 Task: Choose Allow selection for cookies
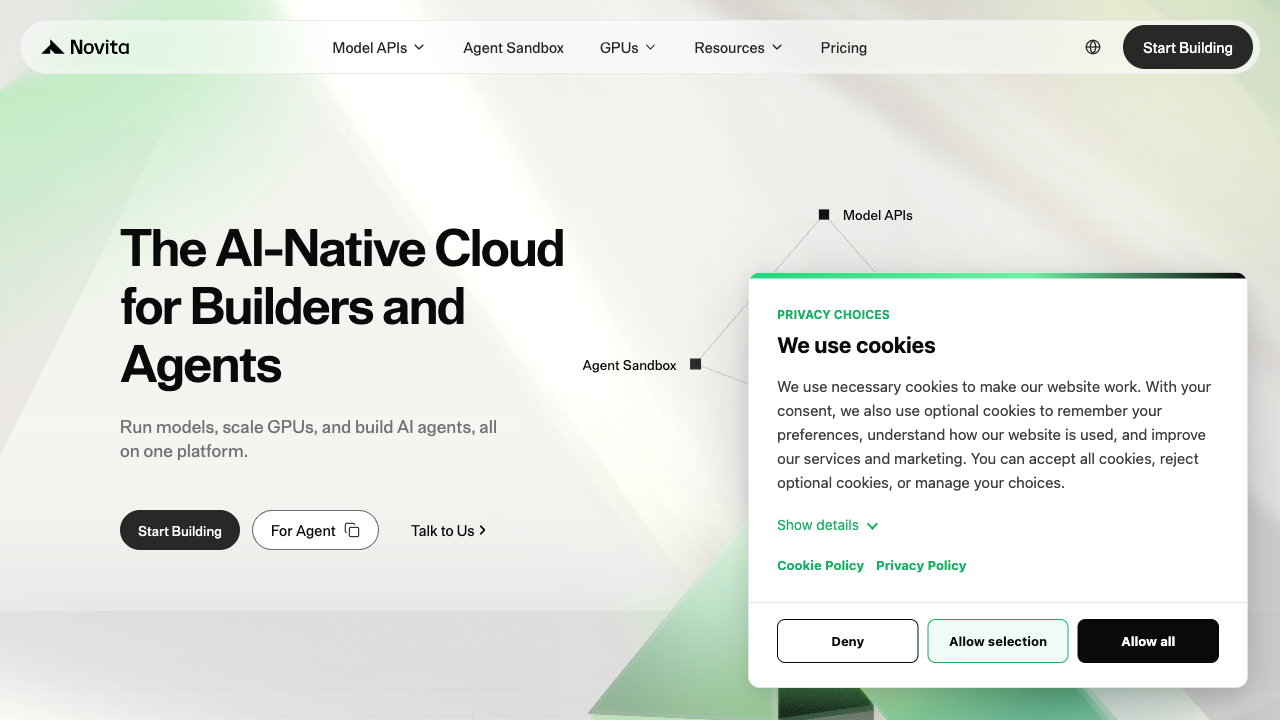pyautogui.click(x=998, y=641)
